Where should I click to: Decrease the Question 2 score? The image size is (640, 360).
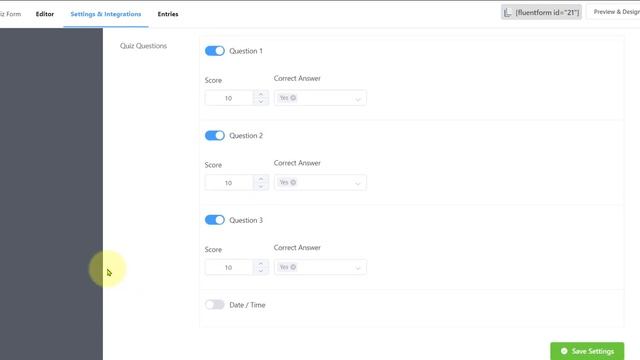click(261, 186)
